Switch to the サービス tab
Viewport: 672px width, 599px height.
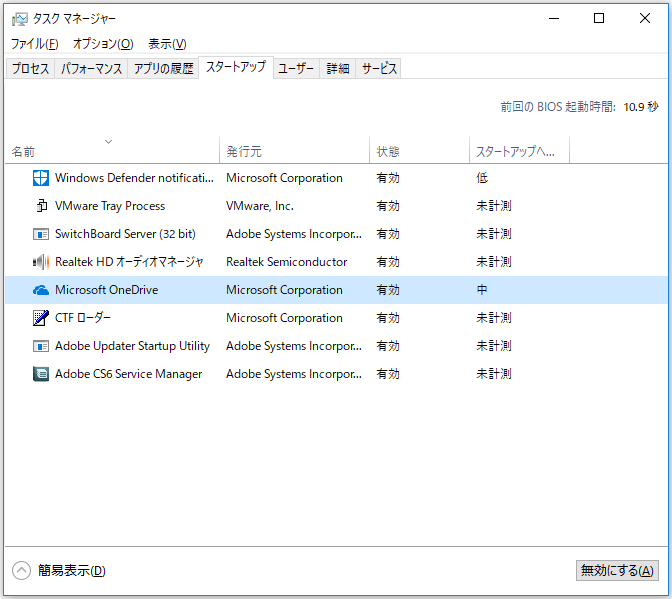(380, 69)
